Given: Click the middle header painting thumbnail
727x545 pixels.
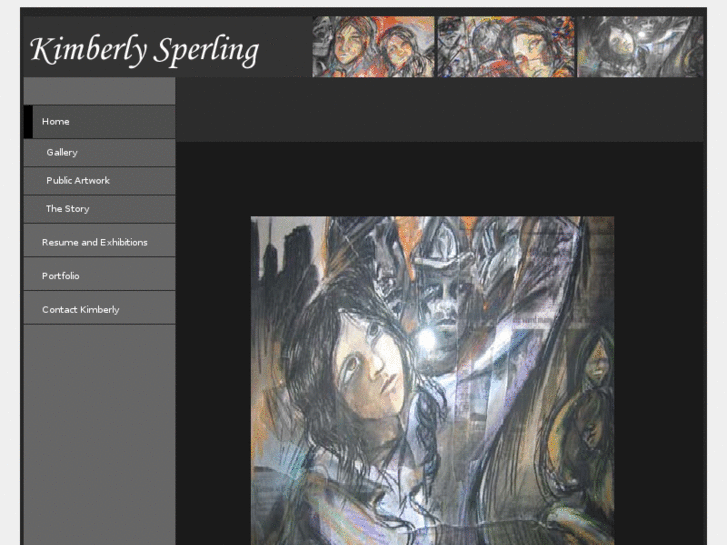Looking at the screenshot, I should [506, 46].
